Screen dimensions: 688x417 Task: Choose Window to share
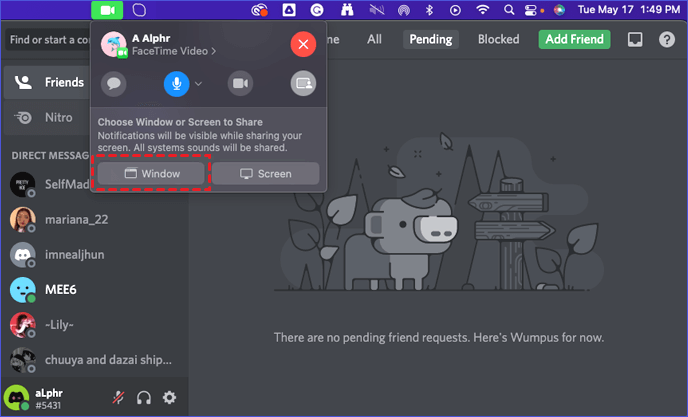(x=151, y=174)
